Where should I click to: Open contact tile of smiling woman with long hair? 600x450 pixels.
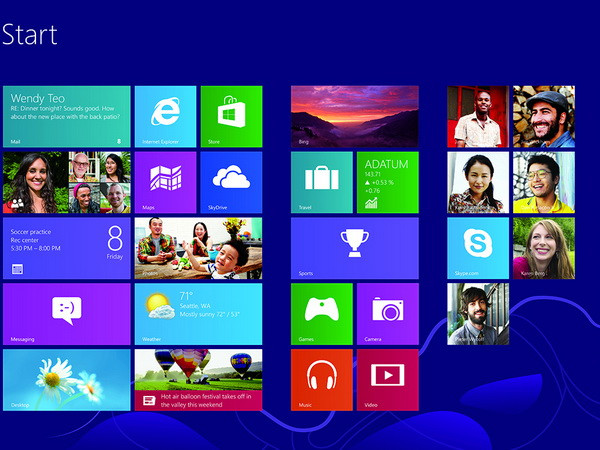(544, 248)
